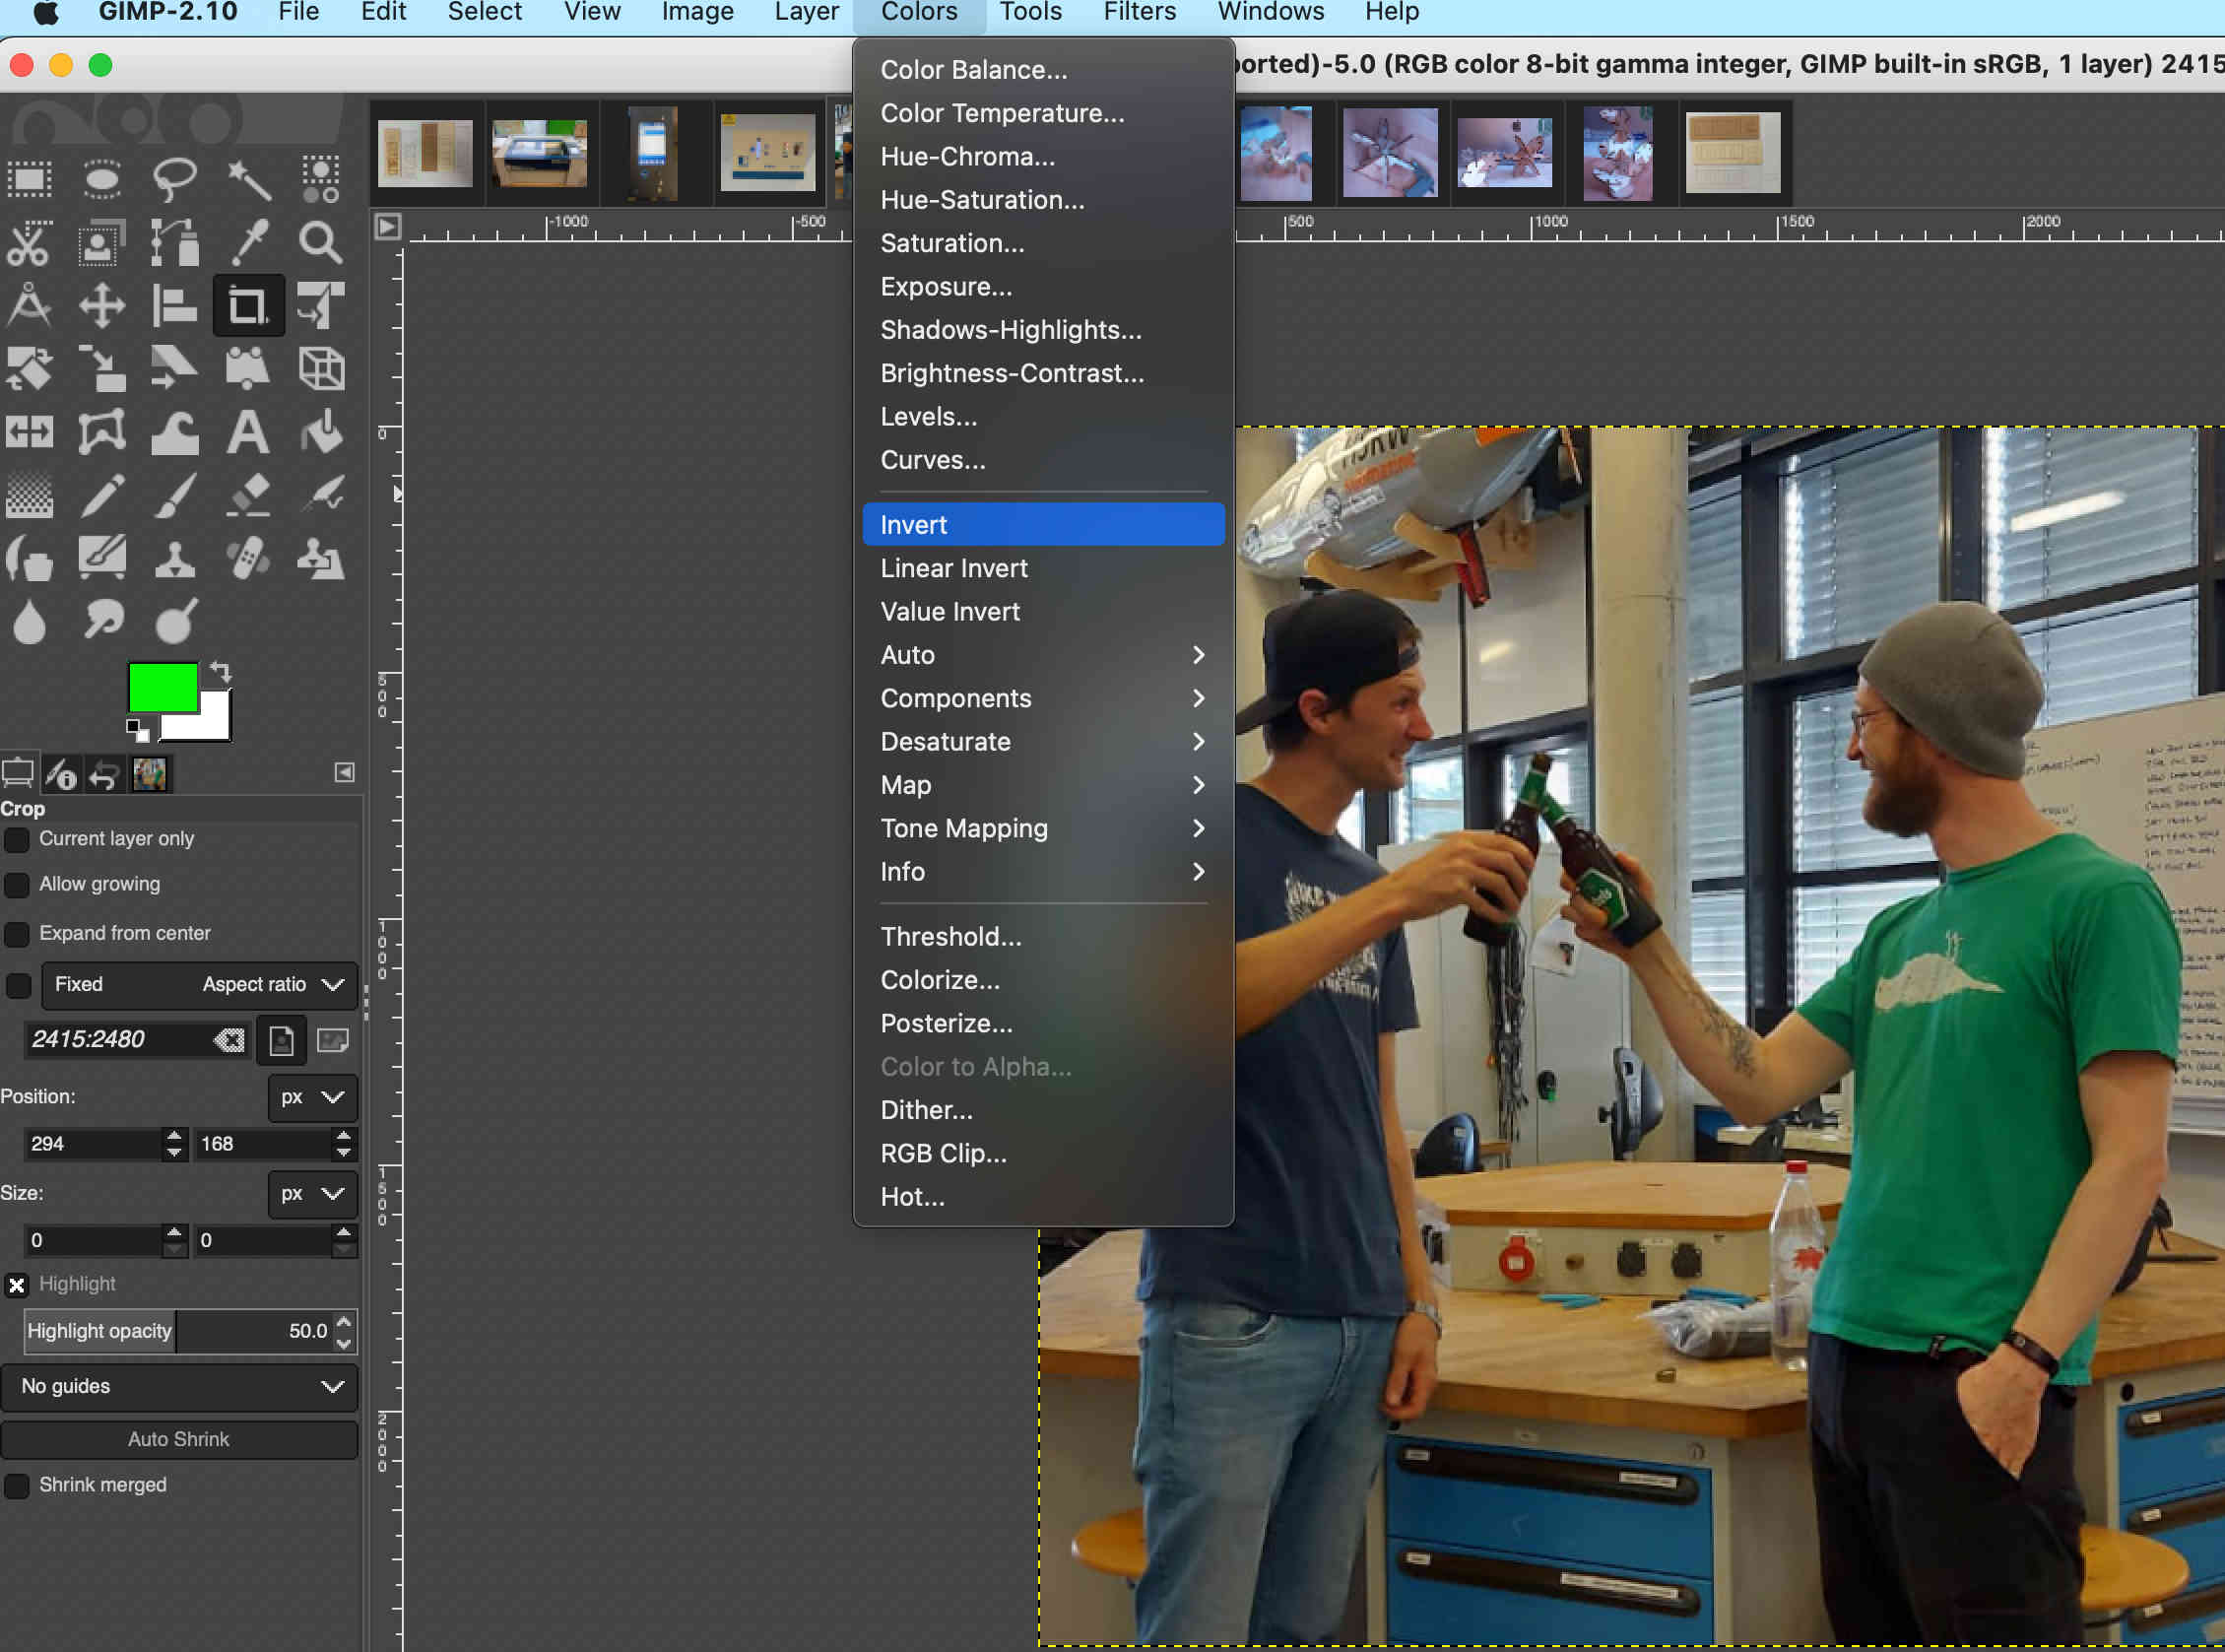Disable the Highlight checkbox
The height and width of the screenshot is (1652, 2225).
(x=17, y=1285)
